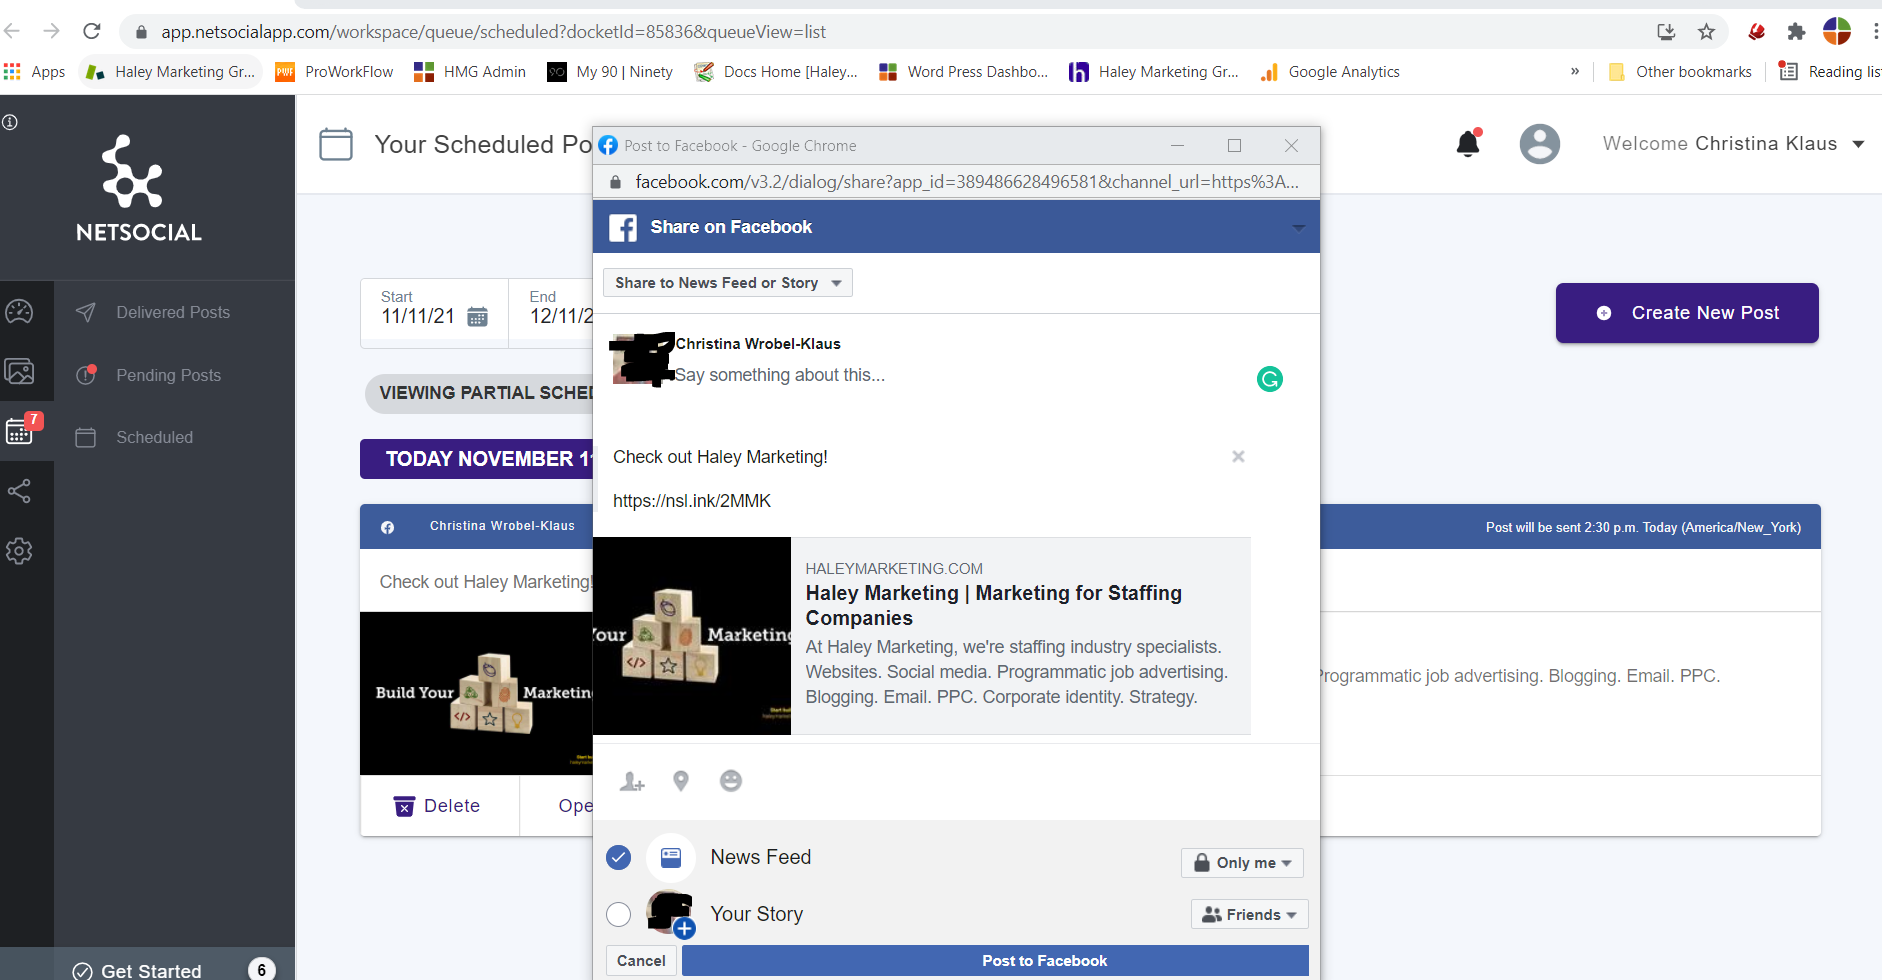Open the settings gear in NetSocial sidebar
The image size is (1882, 980).
(x=19, y=551)
